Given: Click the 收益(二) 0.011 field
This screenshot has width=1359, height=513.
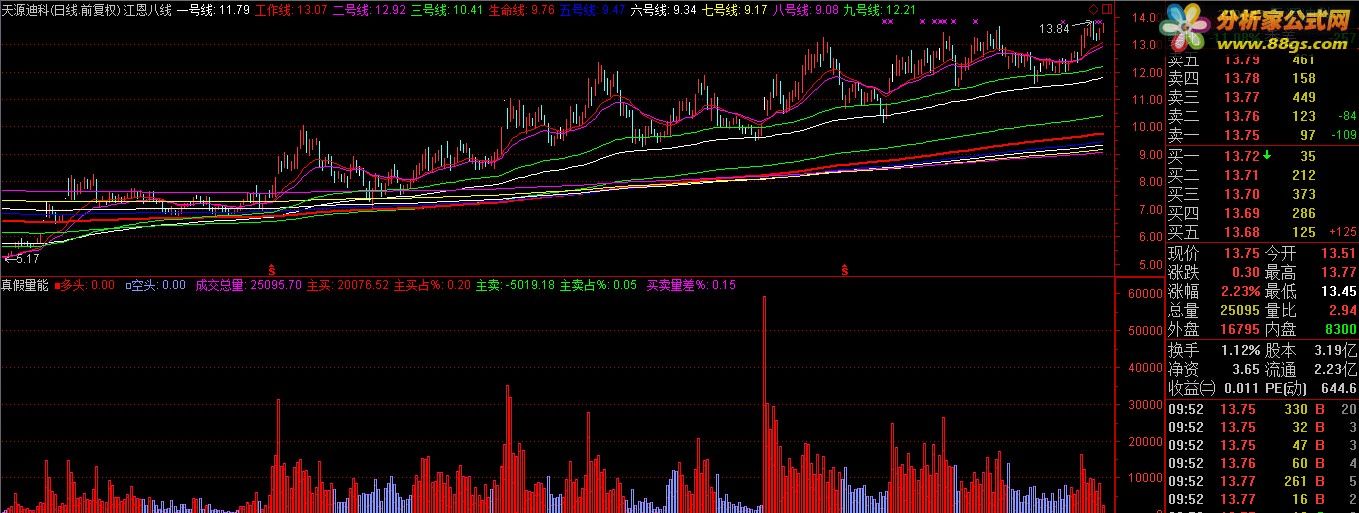Looking at the screenshot, I should pyautogui.click(x=1212, y=388).
